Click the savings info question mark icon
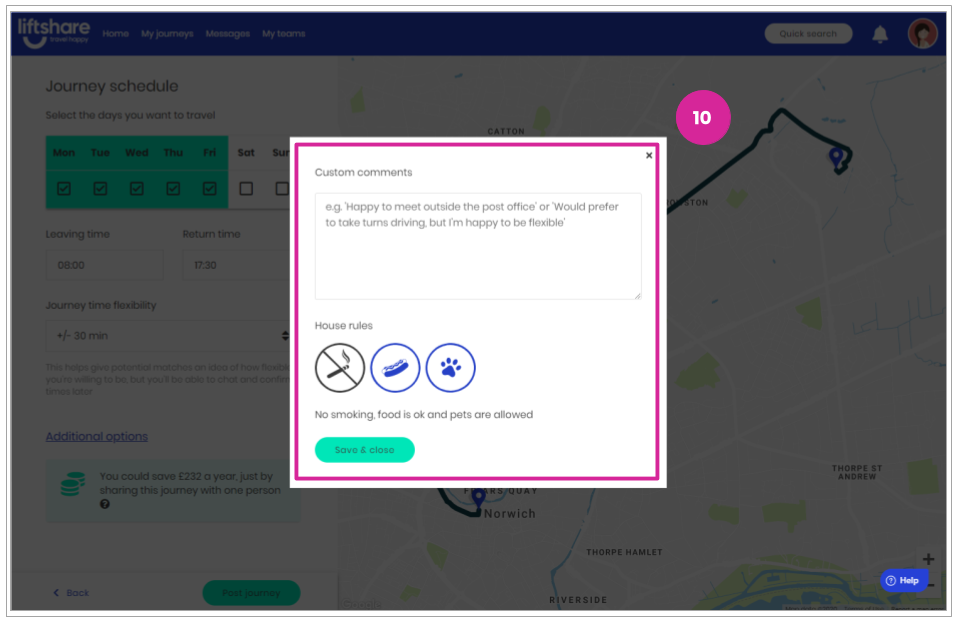 tap(105, 504)
